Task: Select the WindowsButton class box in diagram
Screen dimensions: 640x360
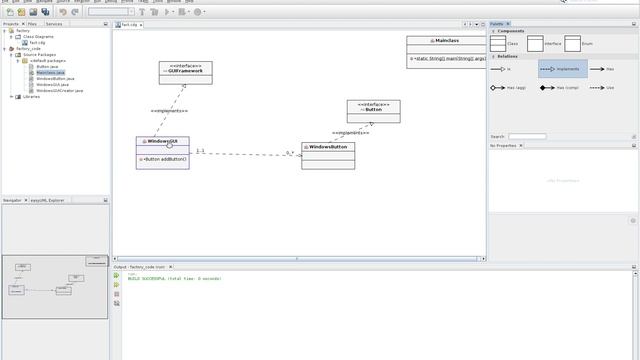Action: (328, 156)
